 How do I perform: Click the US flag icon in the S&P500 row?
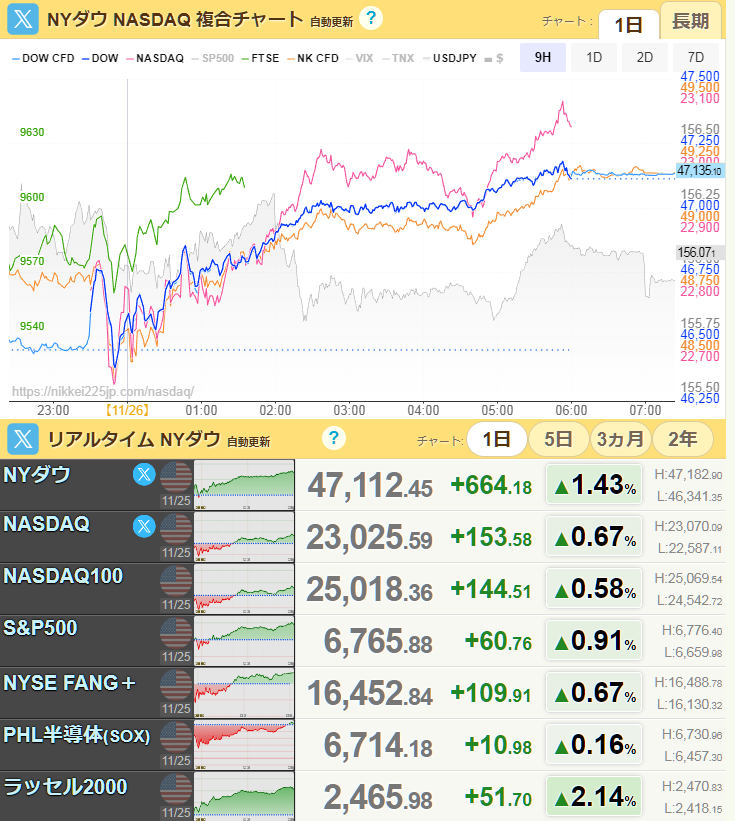coord(176,631)
